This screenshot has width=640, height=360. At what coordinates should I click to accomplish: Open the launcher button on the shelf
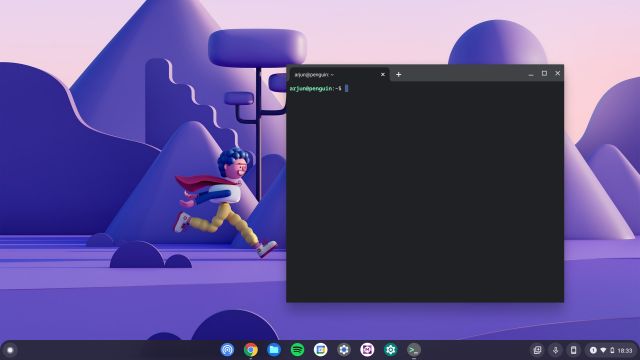[10, 350]
